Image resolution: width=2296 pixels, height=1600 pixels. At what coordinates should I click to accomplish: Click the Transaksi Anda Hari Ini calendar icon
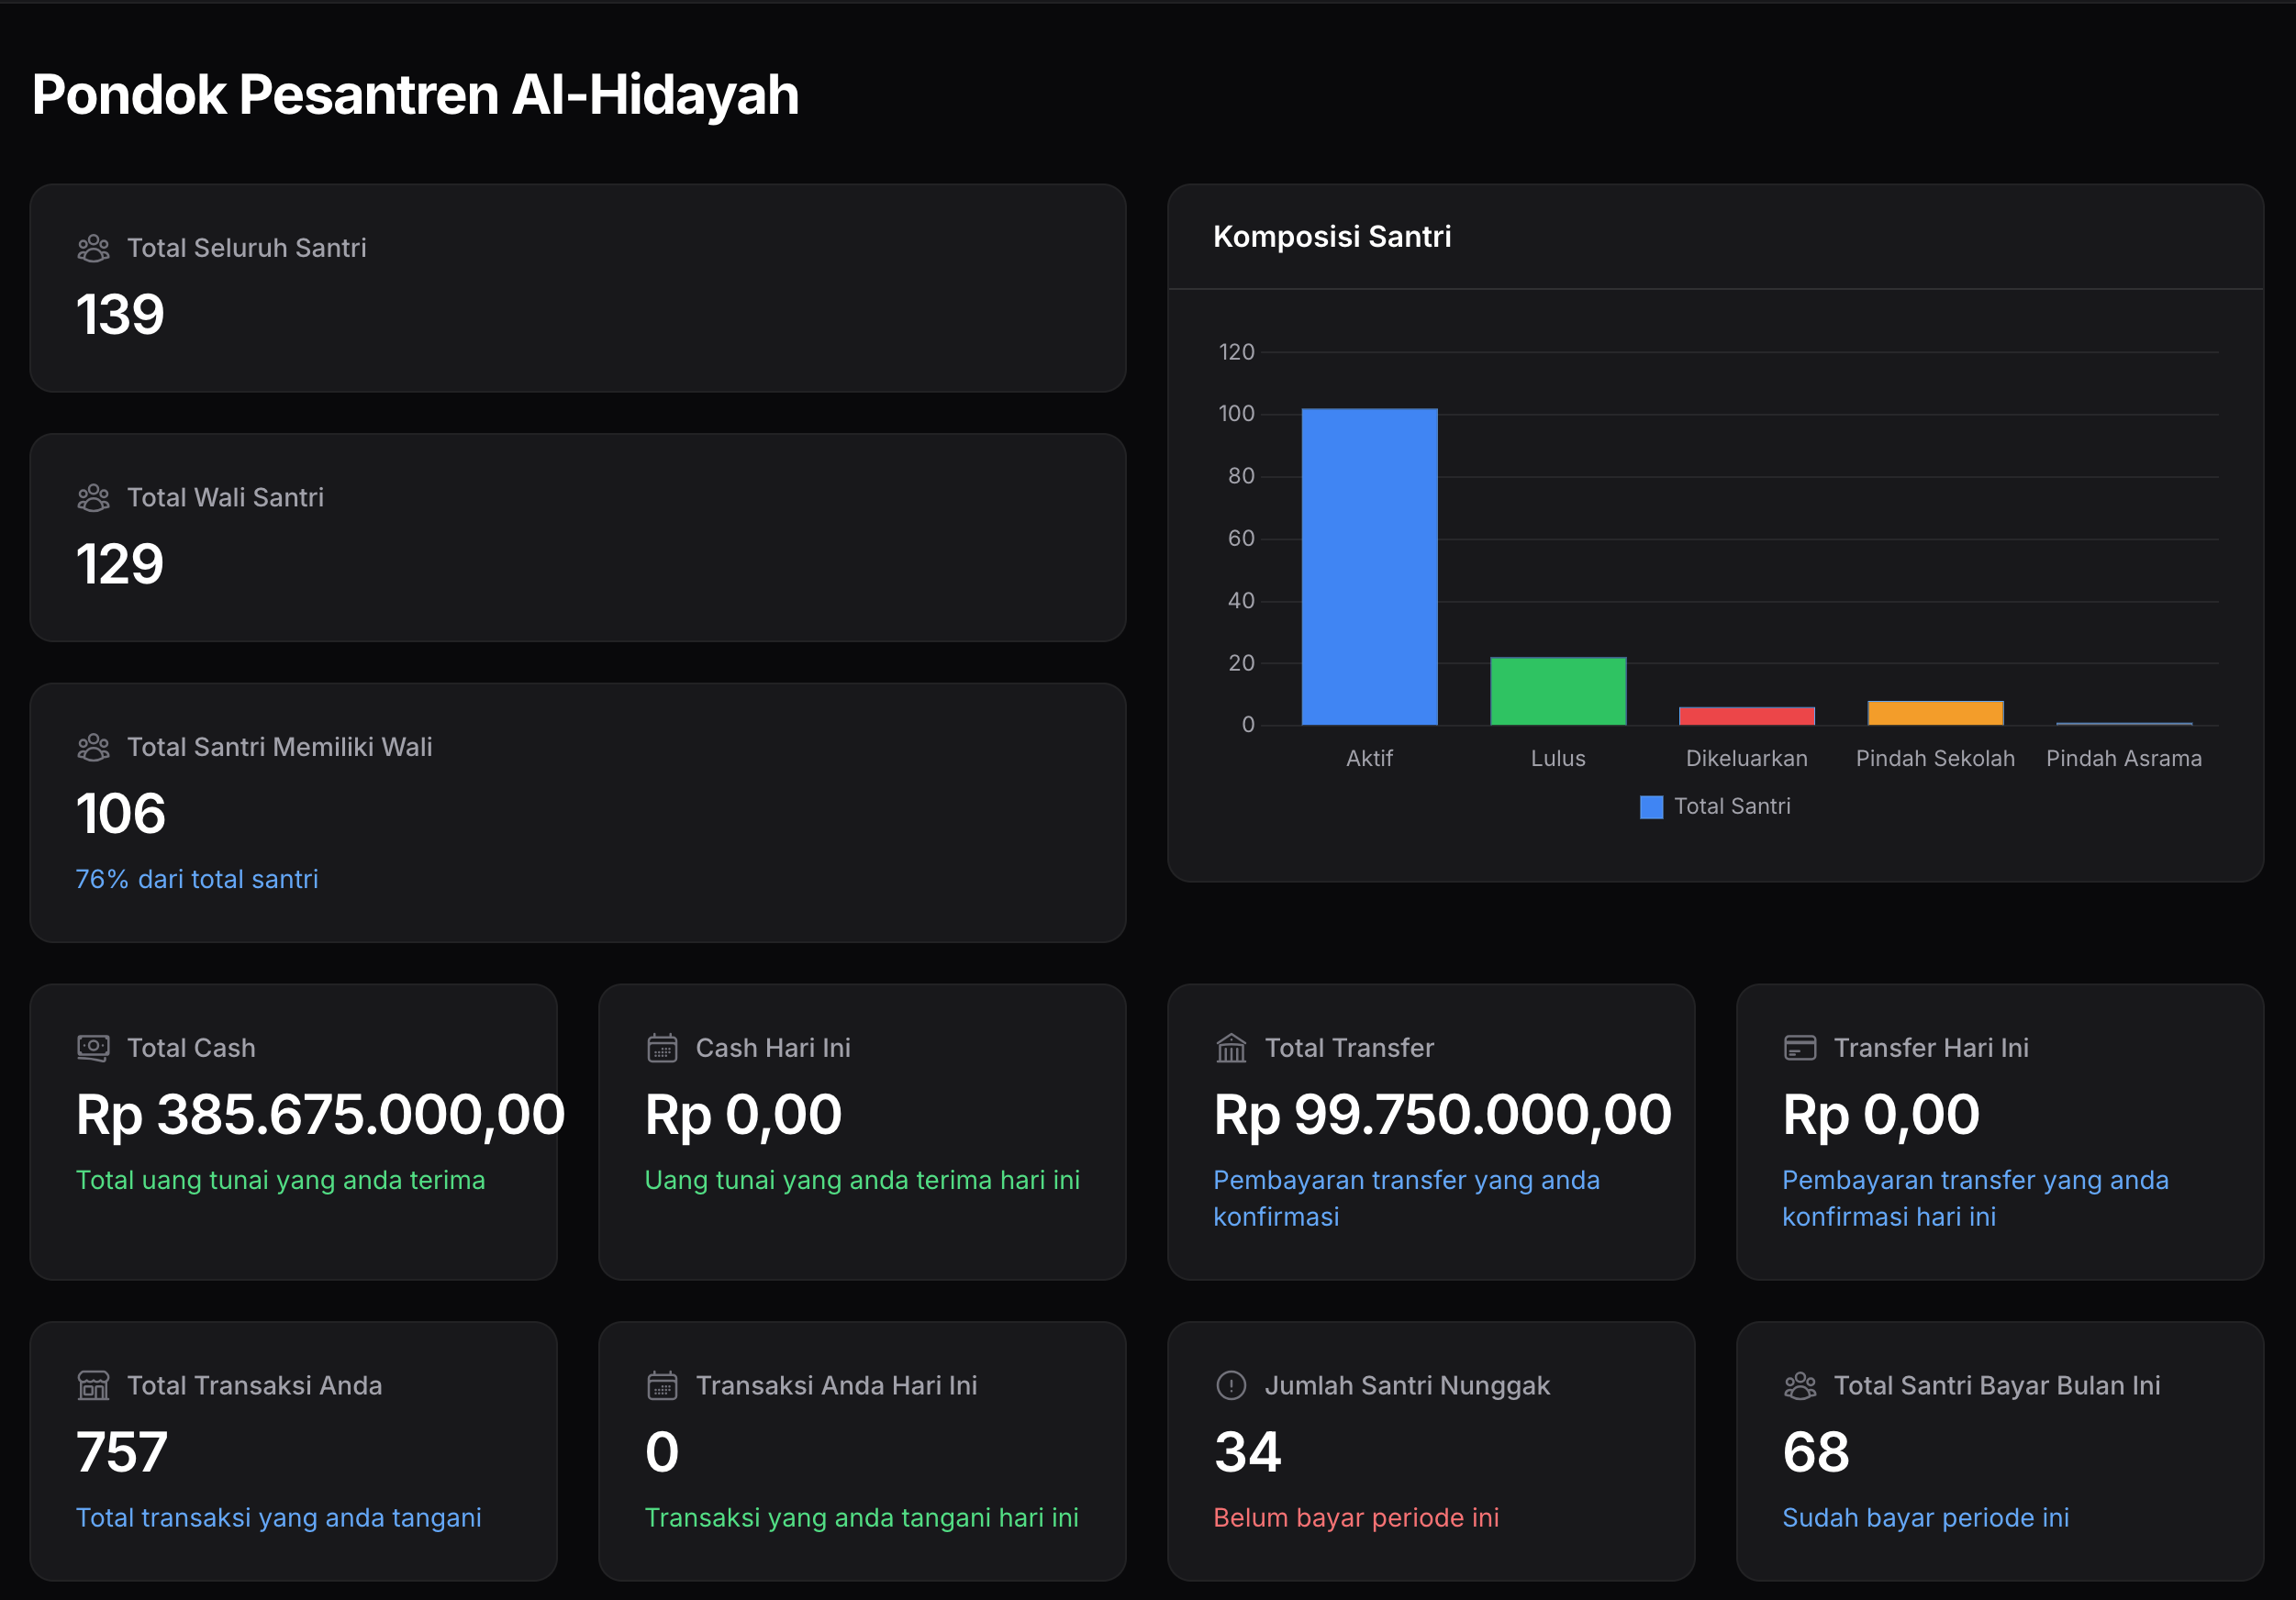(x=662, y=1385)
